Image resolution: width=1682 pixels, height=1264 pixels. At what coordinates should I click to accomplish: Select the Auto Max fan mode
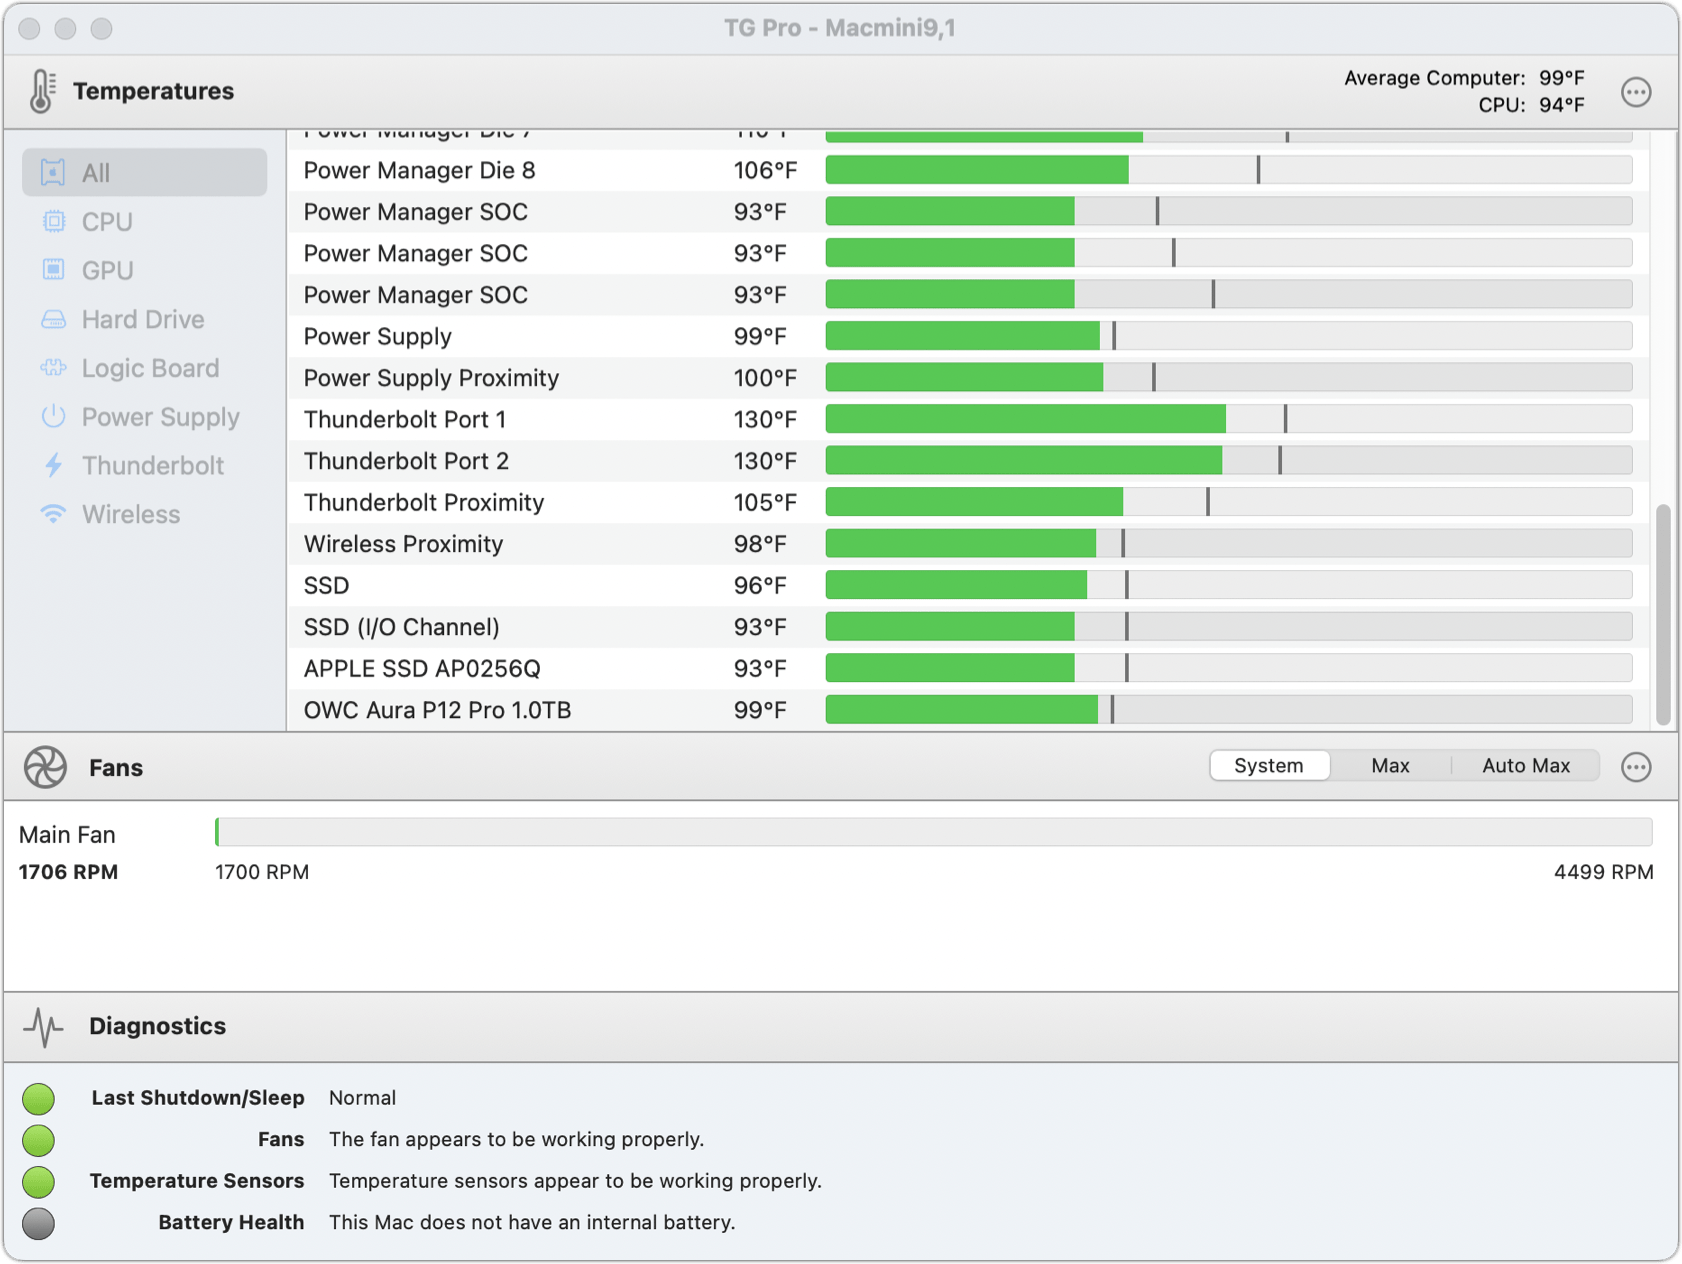[1524, 765]
